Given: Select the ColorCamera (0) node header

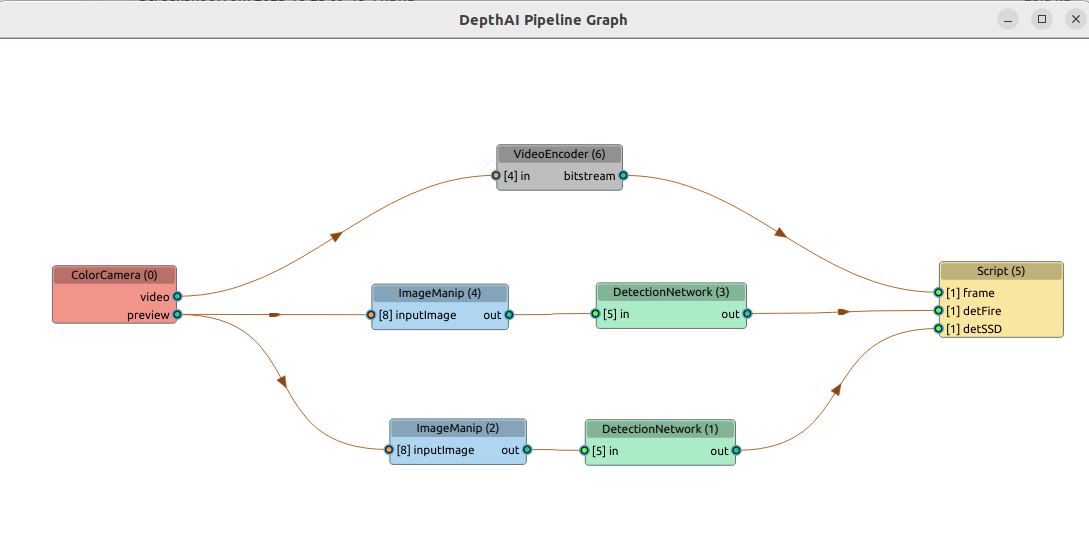Looking at the screenshot, I should tap(114, 275).
